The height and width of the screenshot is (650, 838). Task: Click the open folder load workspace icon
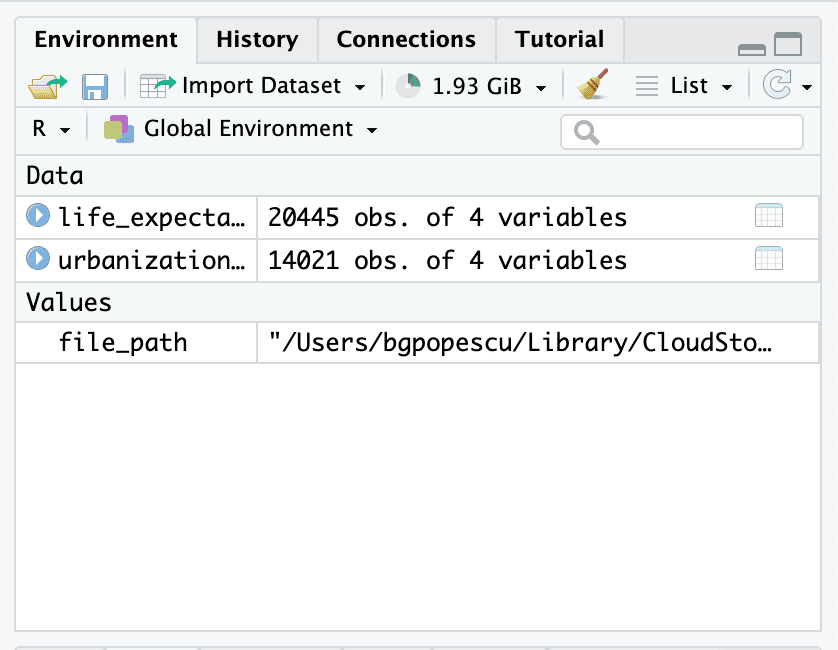[47, 87]
